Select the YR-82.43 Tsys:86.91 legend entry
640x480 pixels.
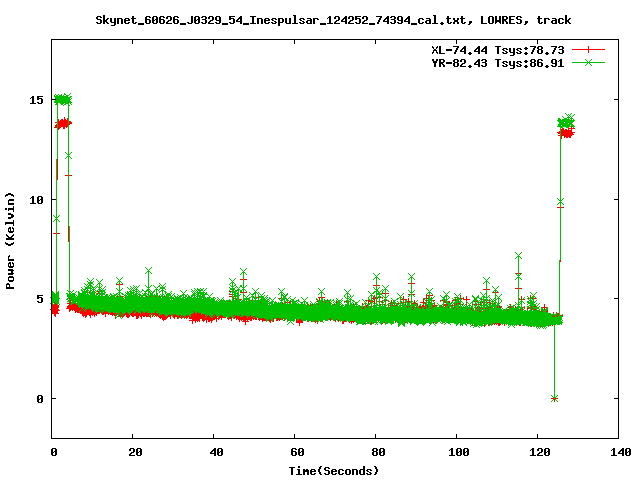click(498, 63)
